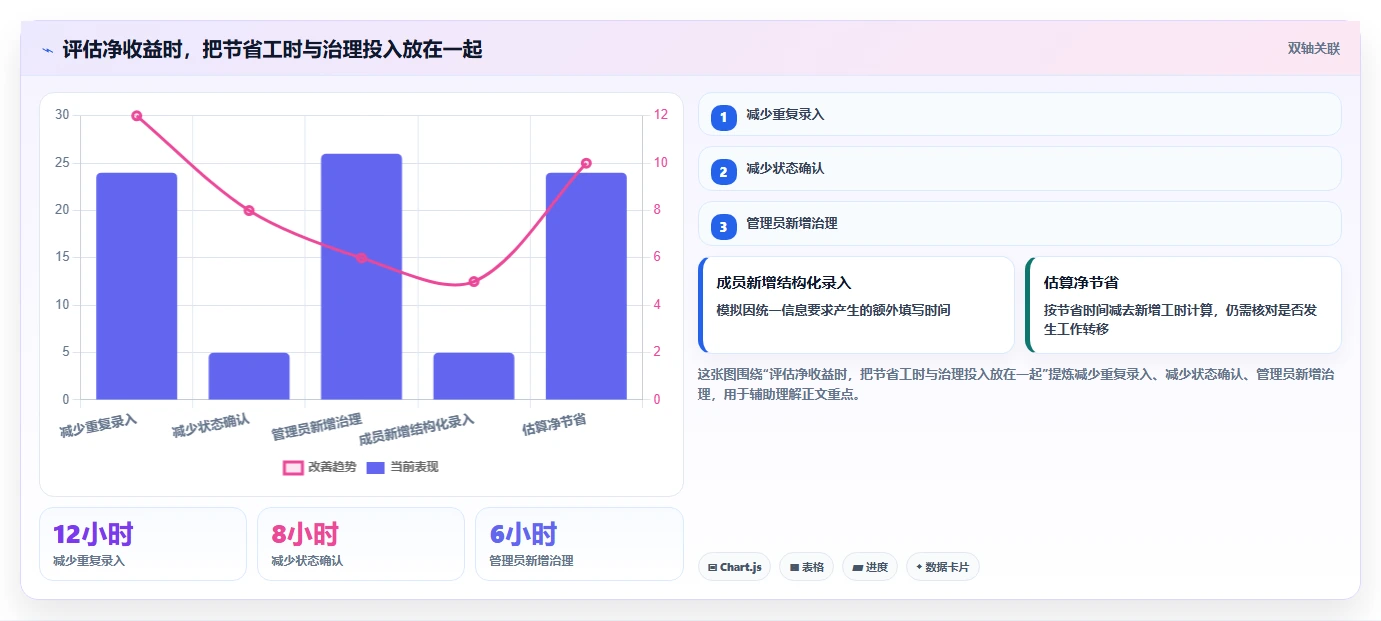The height and width of the screenshot is (621, 1381).
Task: Click the lightning icon beside the title
Action: pyautogui.click(x=47, y=50)
